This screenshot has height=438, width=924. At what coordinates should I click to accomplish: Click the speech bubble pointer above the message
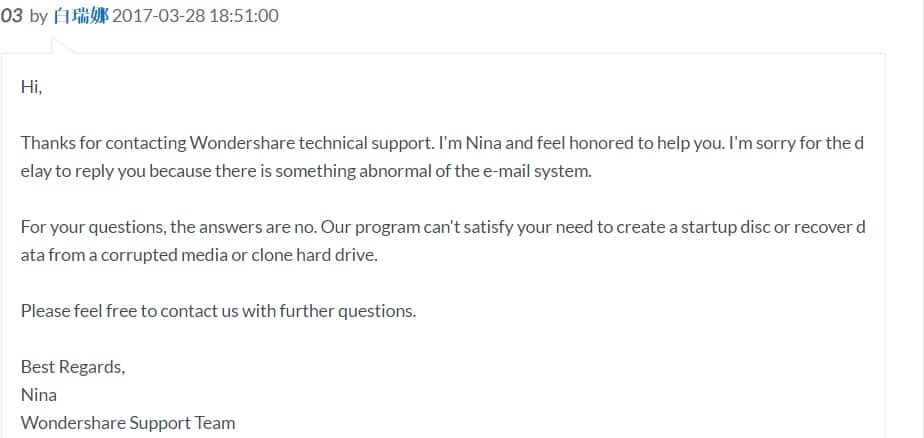[63, 45]
